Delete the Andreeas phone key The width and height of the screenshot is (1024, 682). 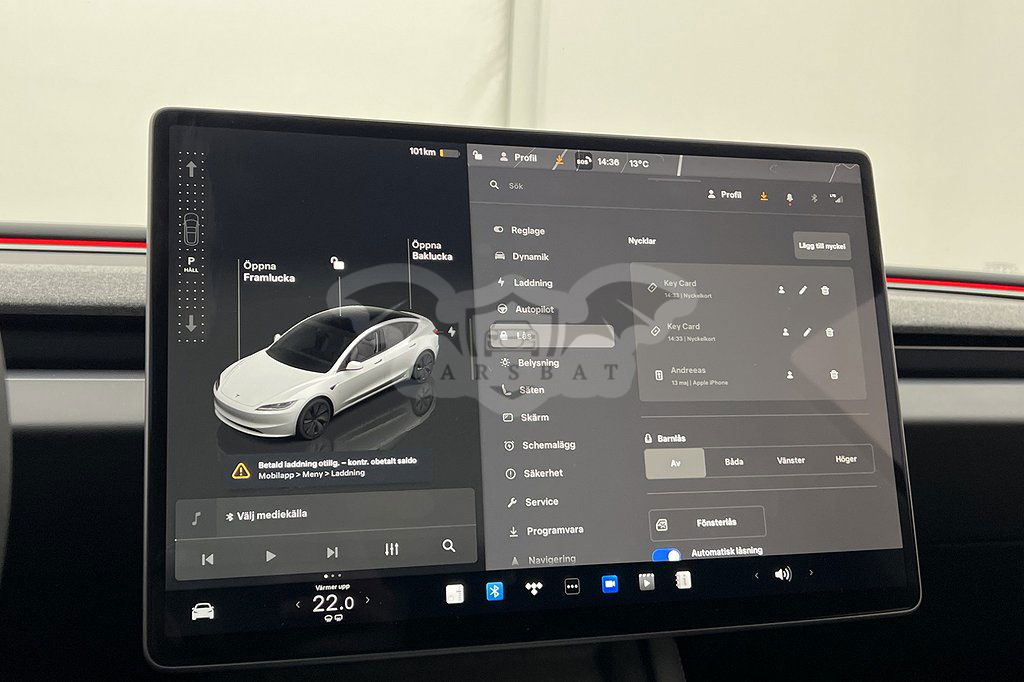(834, 375)
